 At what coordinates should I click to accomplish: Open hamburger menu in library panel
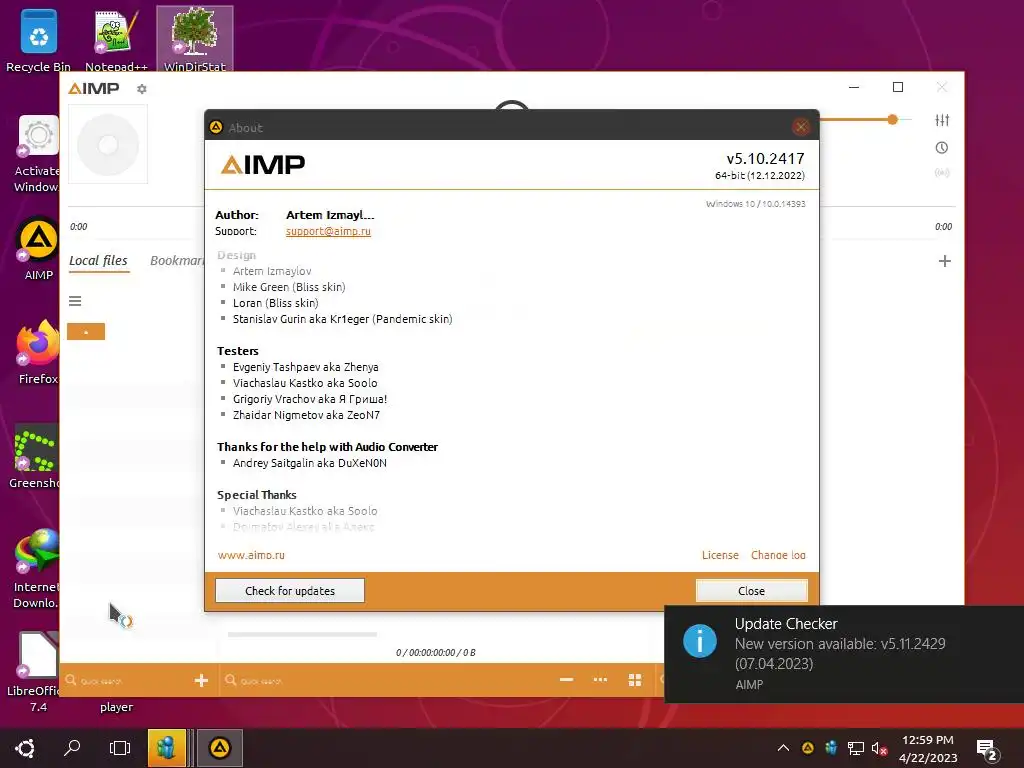coord(75,301)
